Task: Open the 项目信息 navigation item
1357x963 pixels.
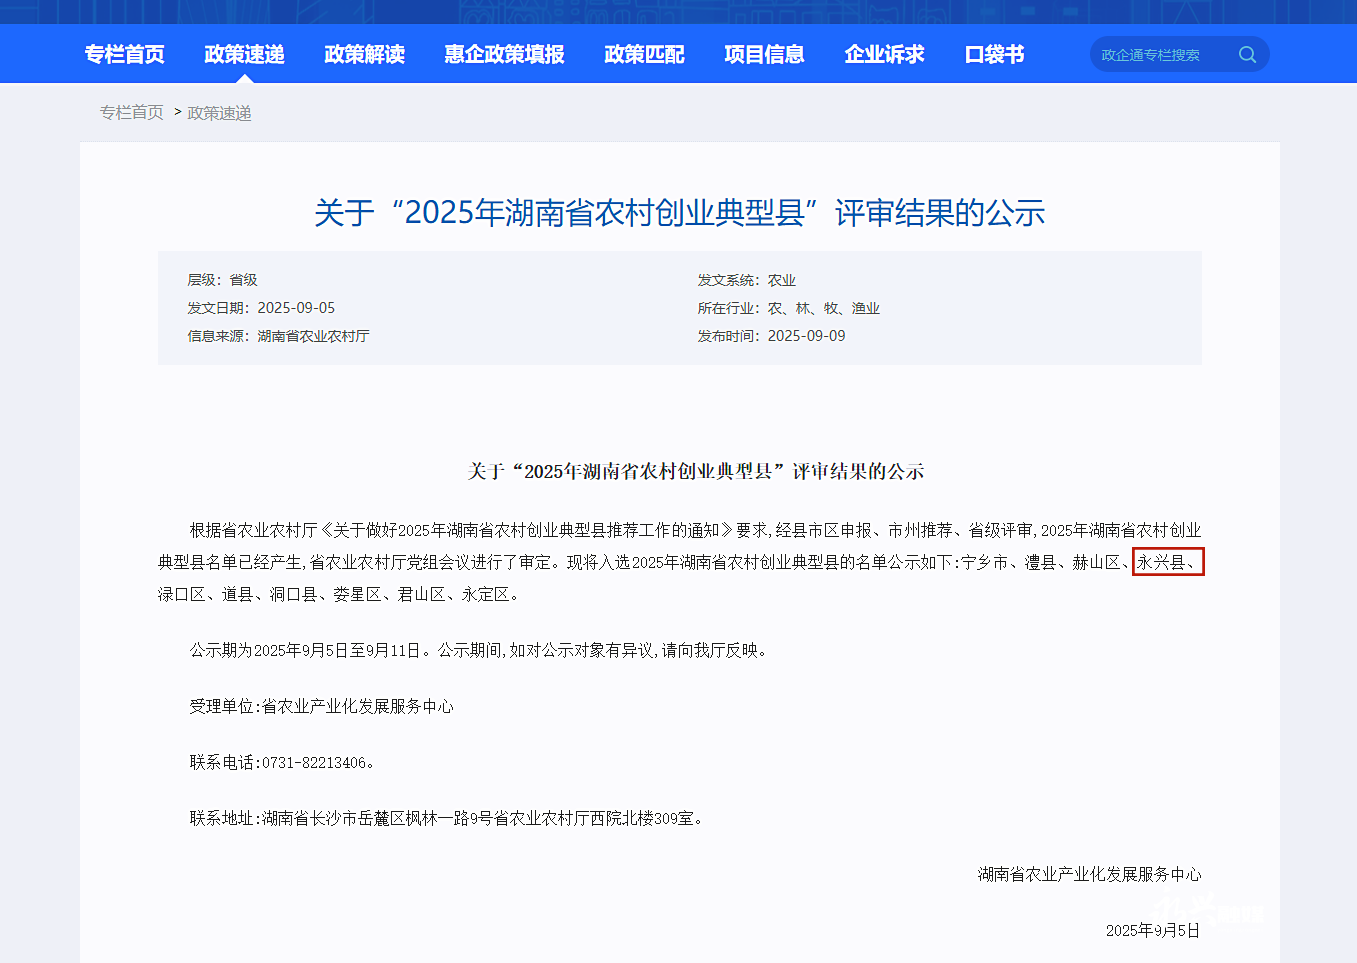Action: (x=764, y=55)
